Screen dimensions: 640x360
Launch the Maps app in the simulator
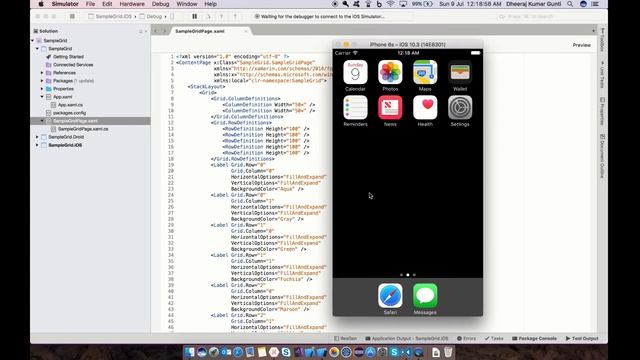click(425, 72)
